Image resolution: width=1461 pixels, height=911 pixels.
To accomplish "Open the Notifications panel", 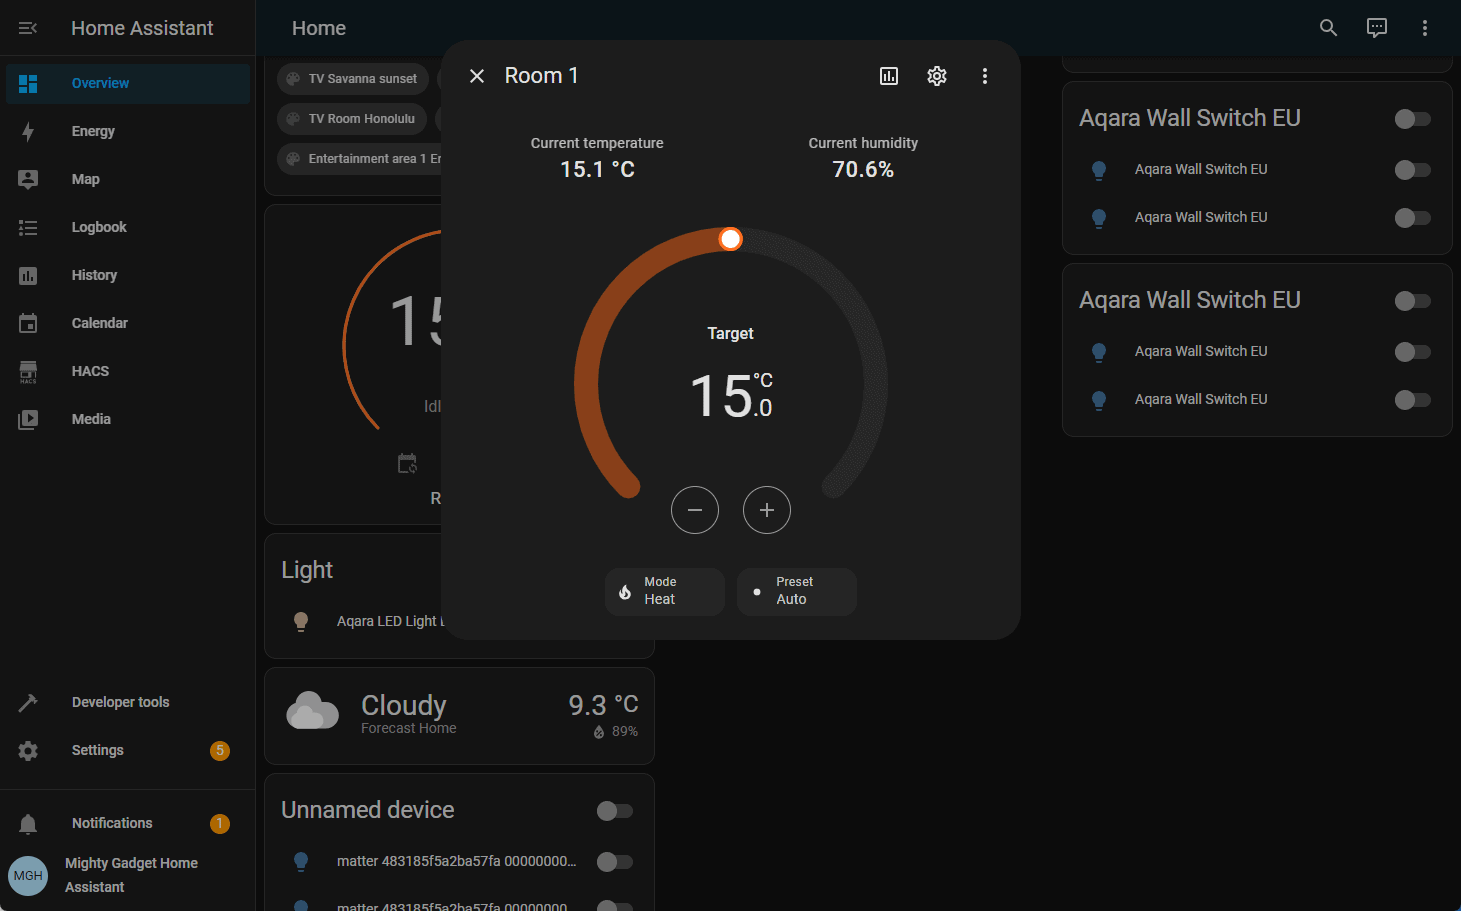I will click(112, 823).
